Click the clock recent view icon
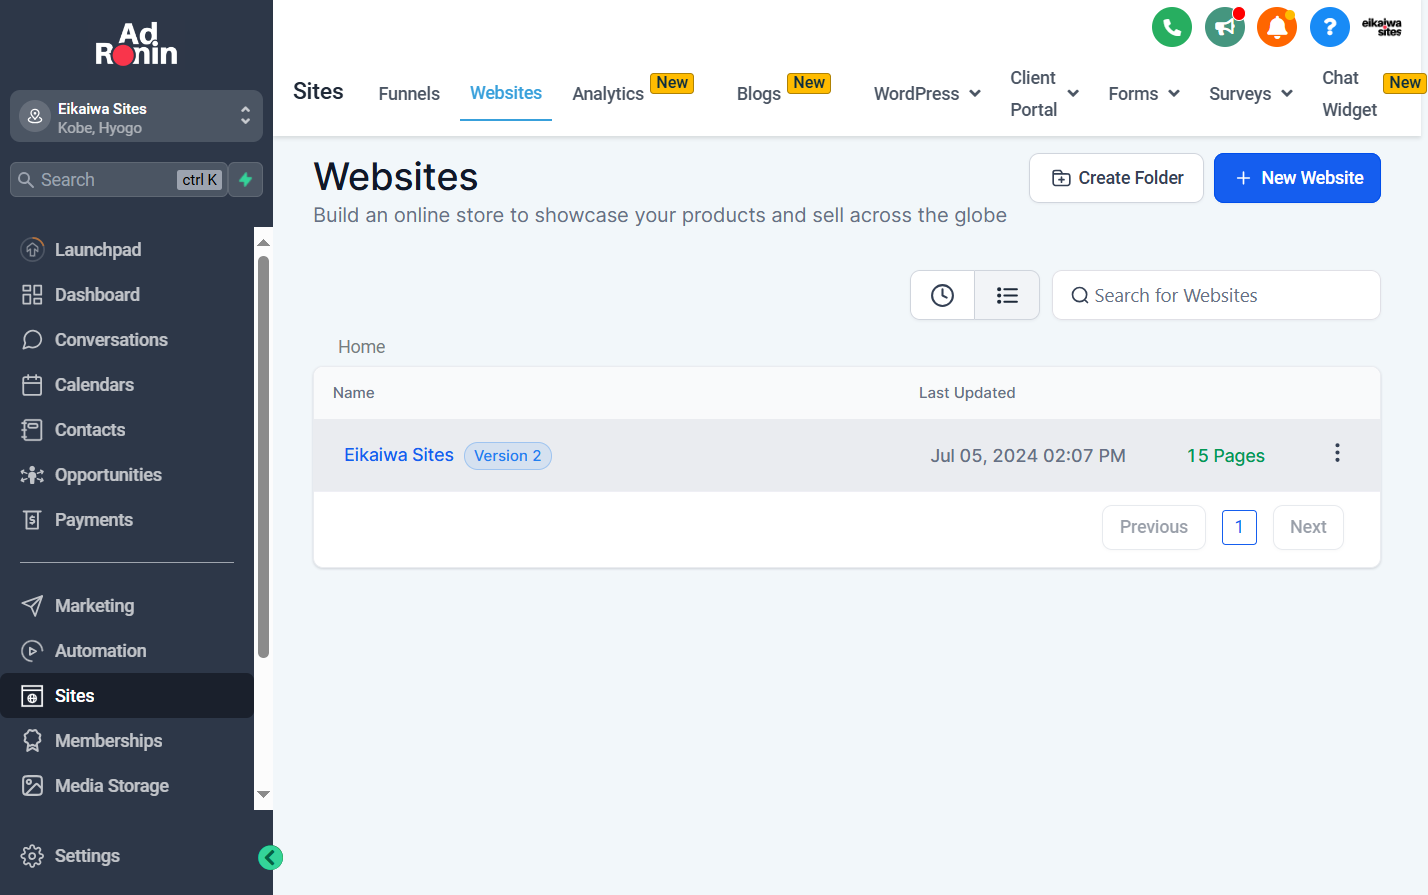This screenshot has height=895, width=1428. tap(942, 295)
